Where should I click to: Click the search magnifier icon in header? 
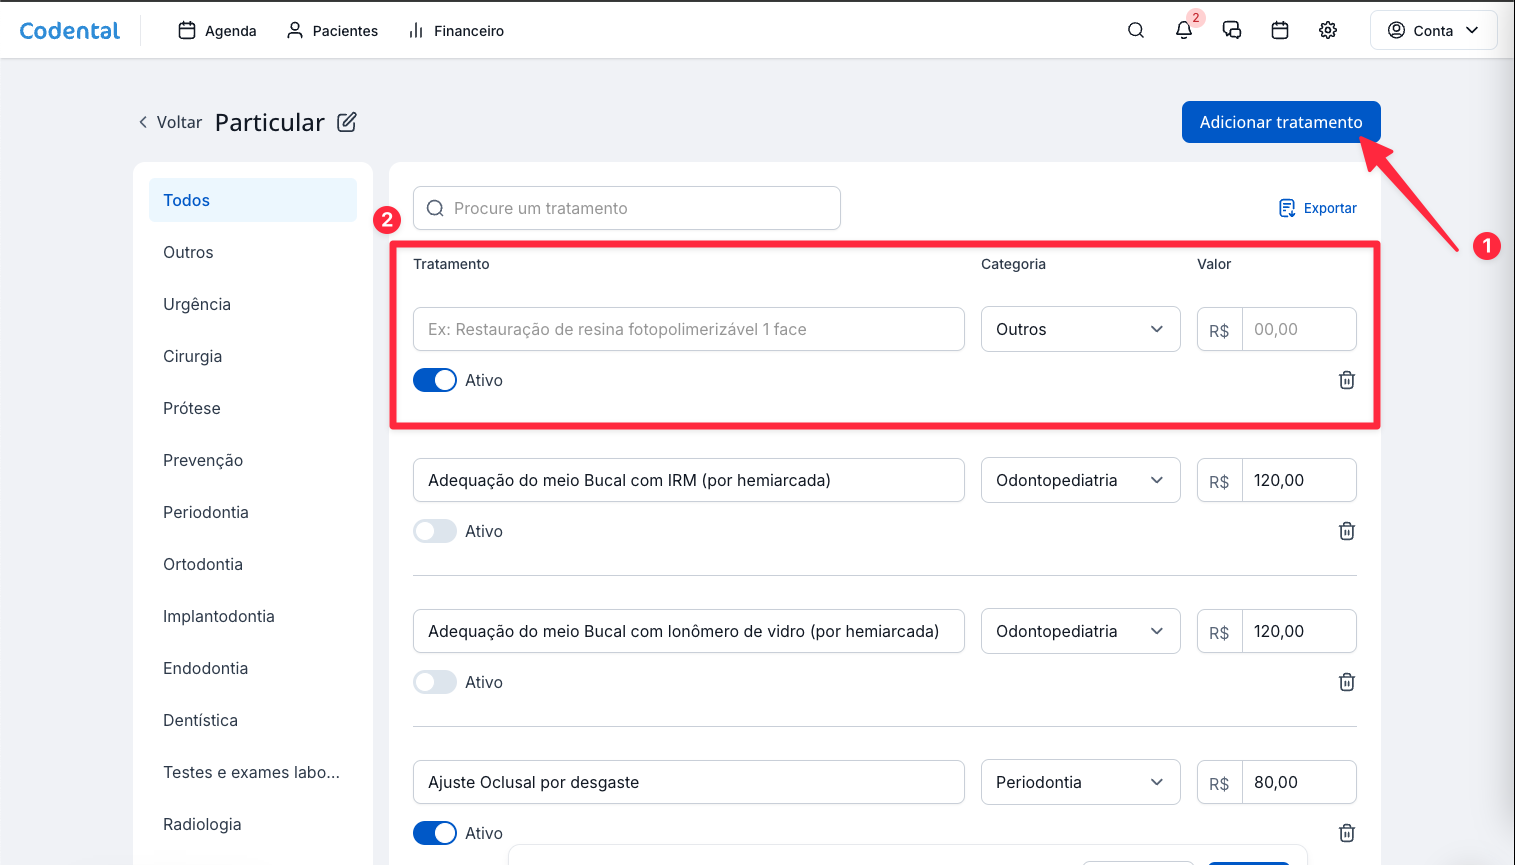1136,30
